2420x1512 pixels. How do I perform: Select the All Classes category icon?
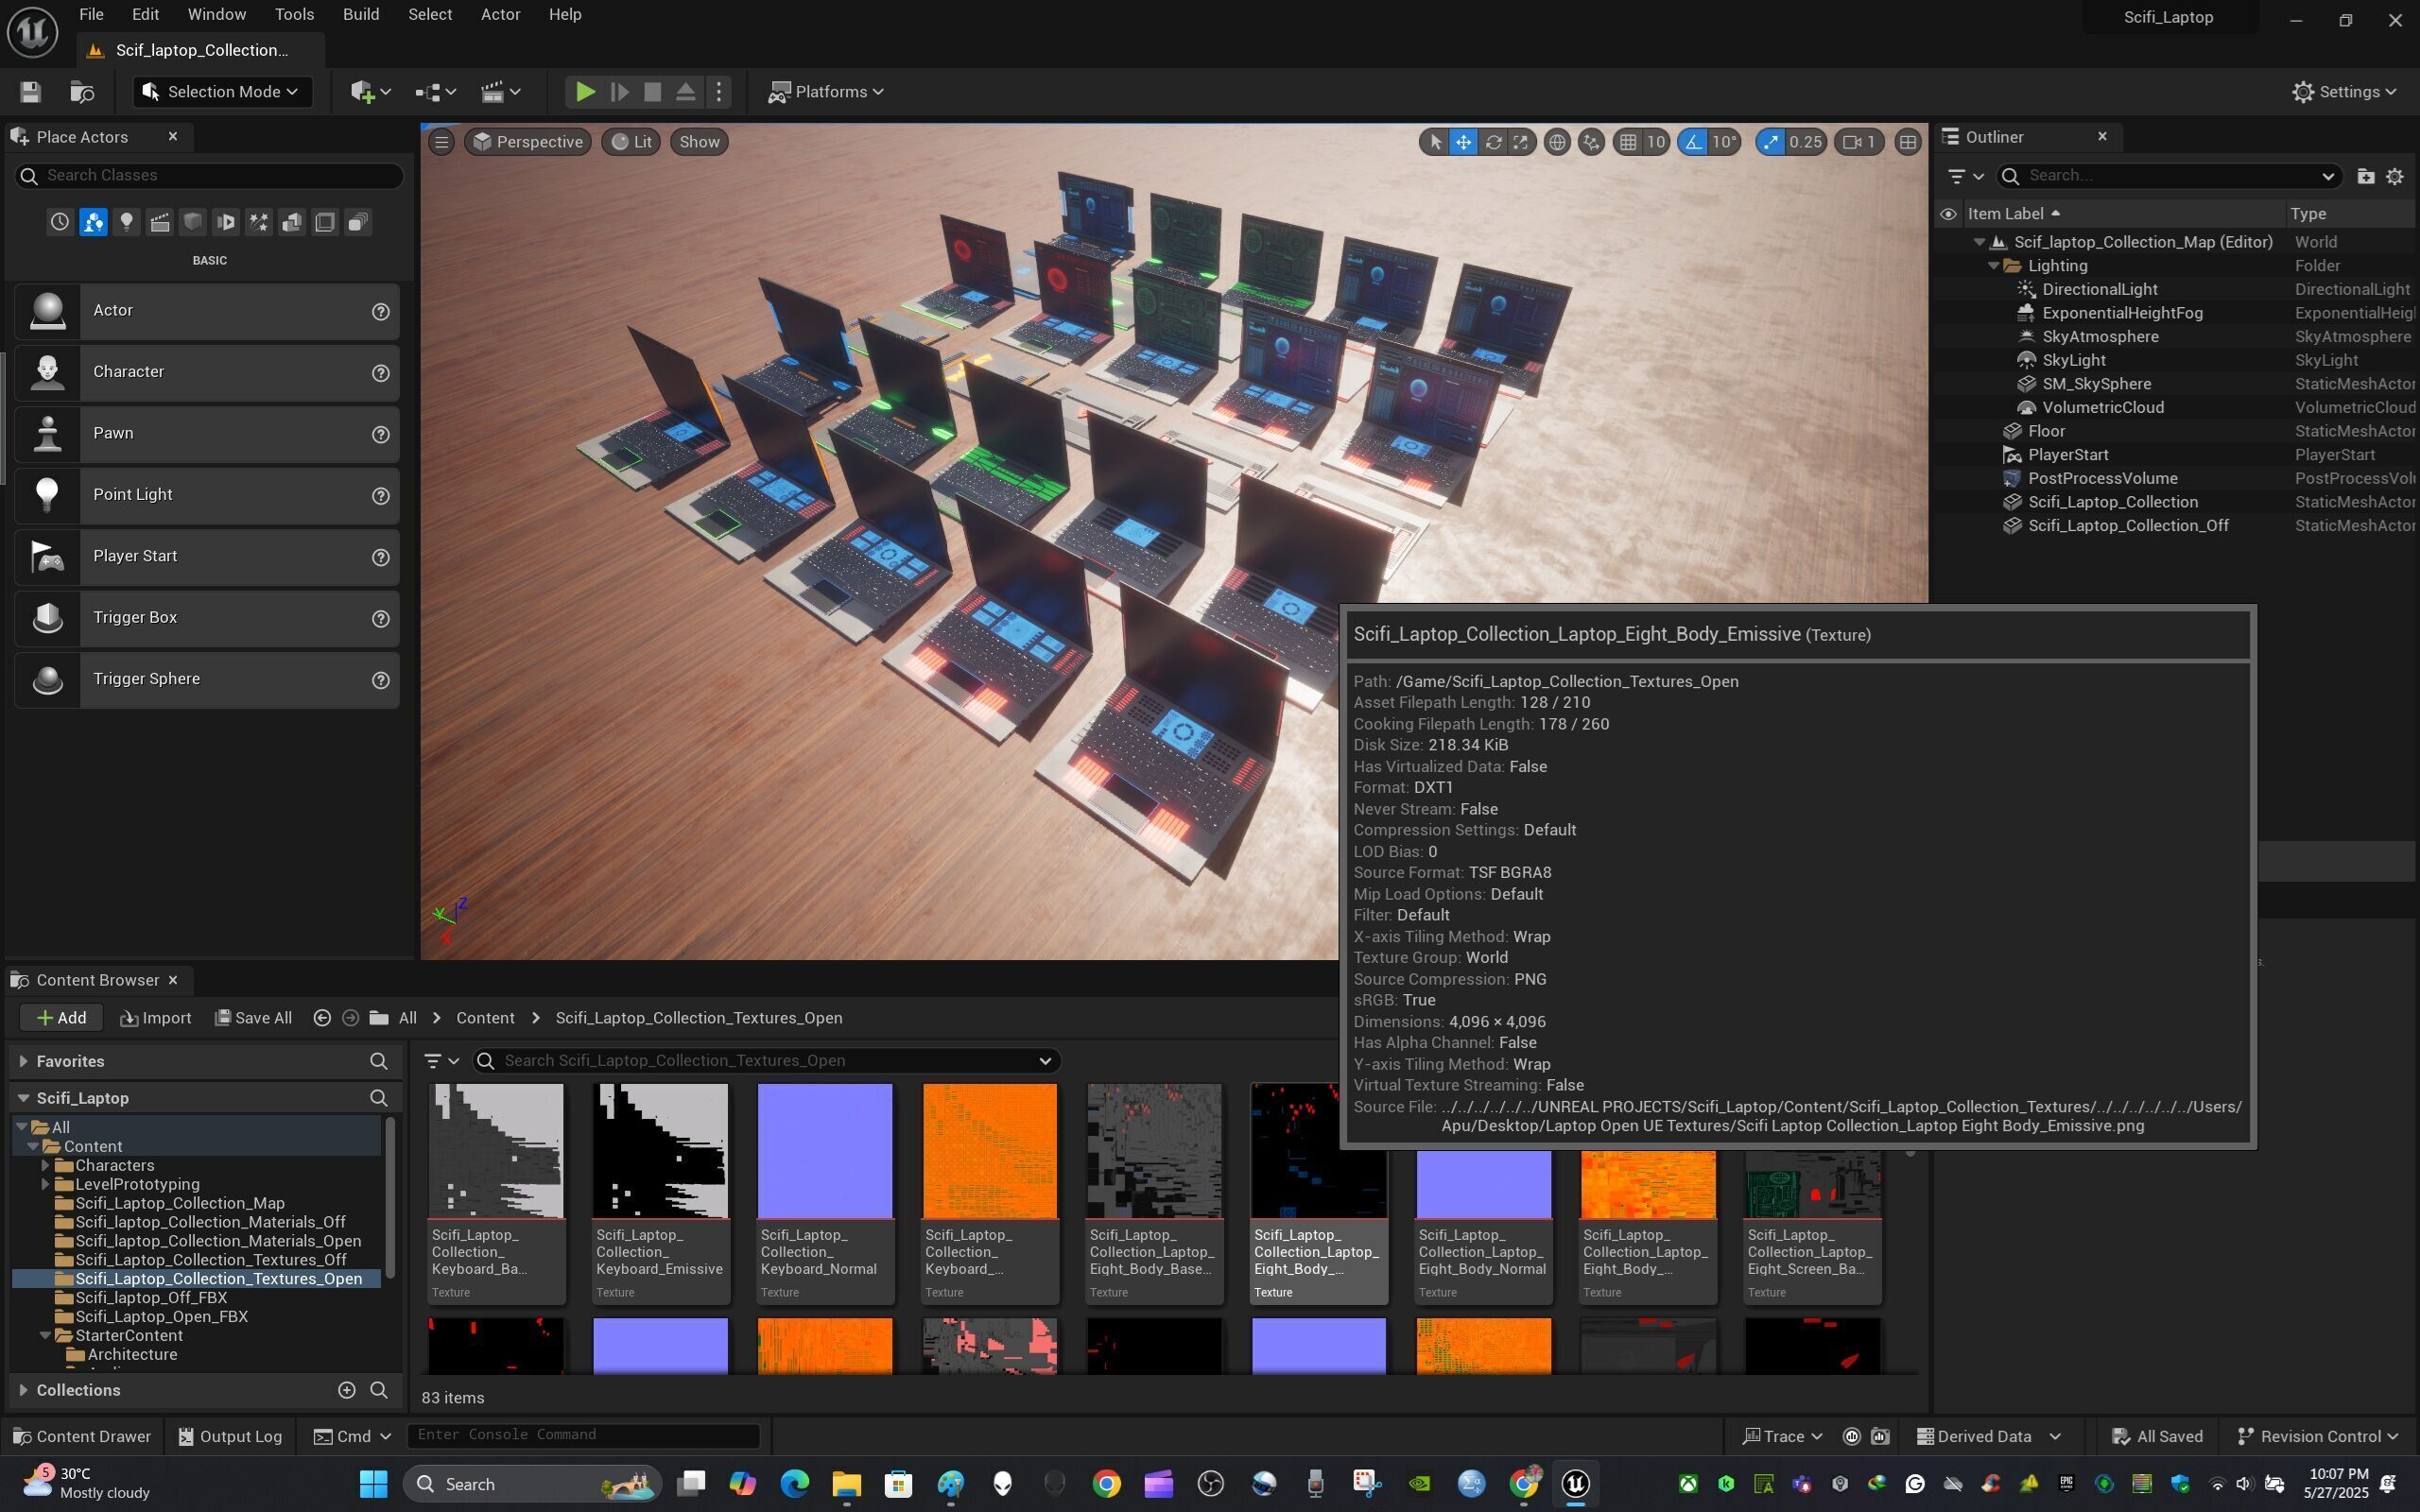pyautogui.click(x=358, y=222)
